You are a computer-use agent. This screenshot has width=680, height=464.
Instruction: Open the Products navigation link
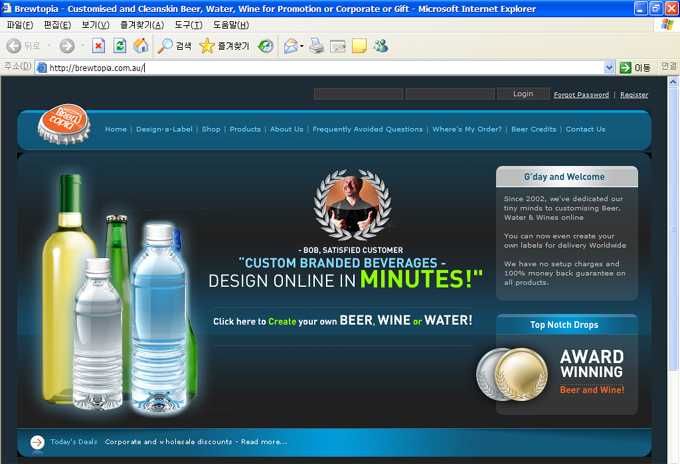[x=245, y=129]
